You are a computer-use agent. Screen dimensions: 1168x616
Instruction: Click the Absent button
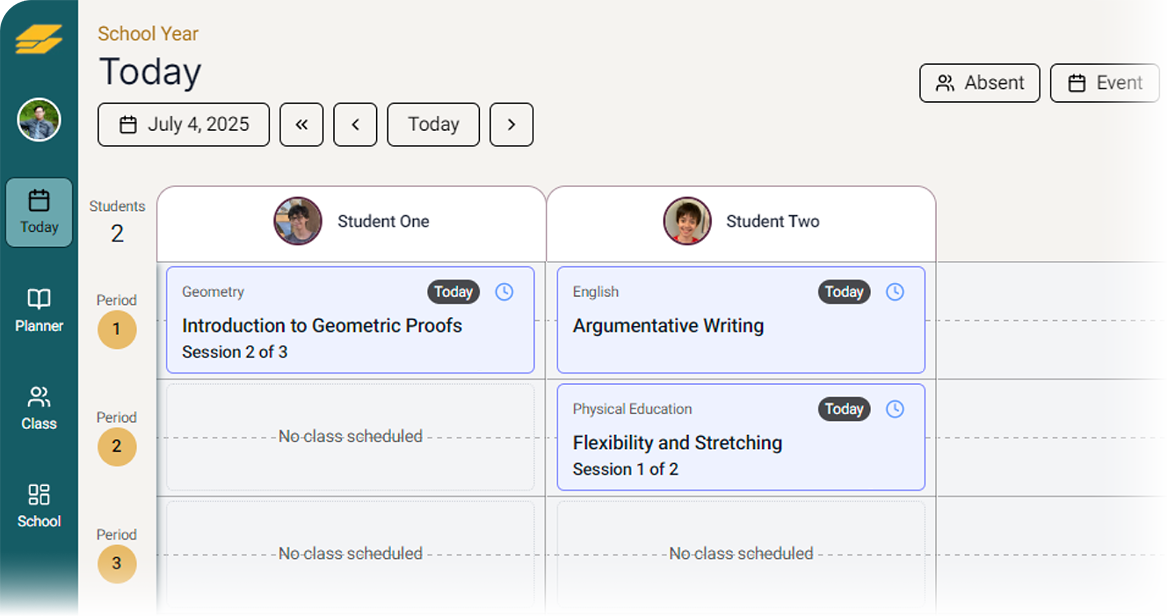[980, 83]
